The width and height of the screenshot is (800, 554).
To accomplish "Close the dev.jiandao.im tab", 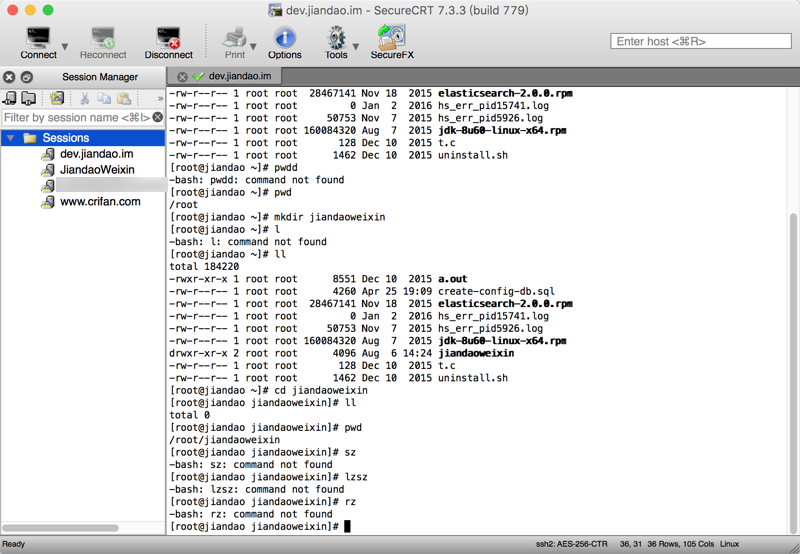I will [182, 77].
